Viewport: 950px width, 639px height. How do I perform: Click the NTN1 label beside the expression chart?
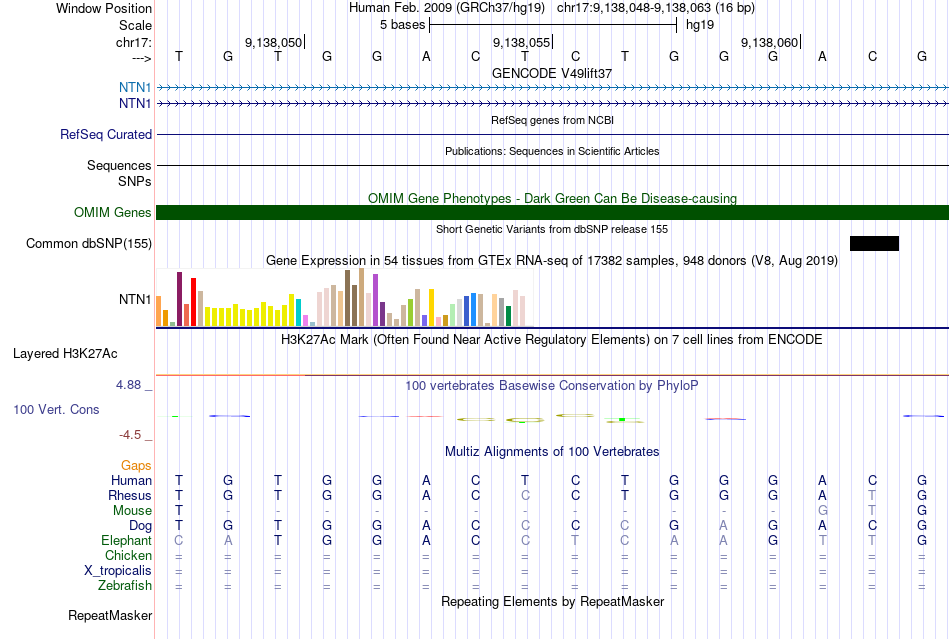[x=135, y=299]
